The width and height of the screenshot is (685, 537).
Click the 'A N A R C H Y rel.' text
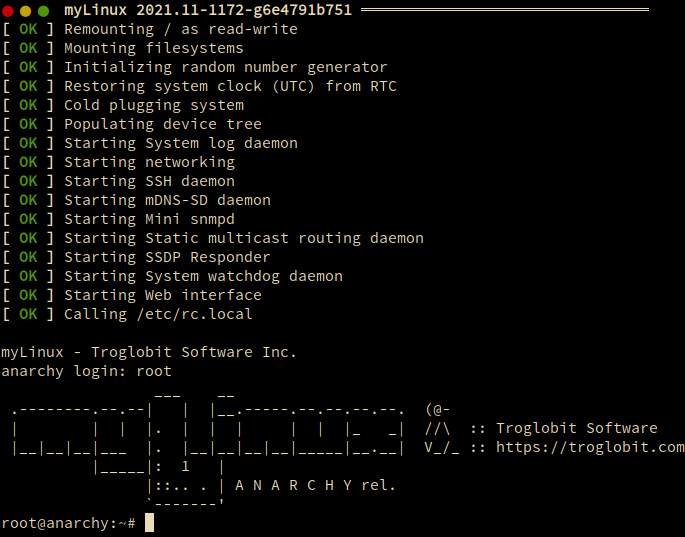(315, 485)
